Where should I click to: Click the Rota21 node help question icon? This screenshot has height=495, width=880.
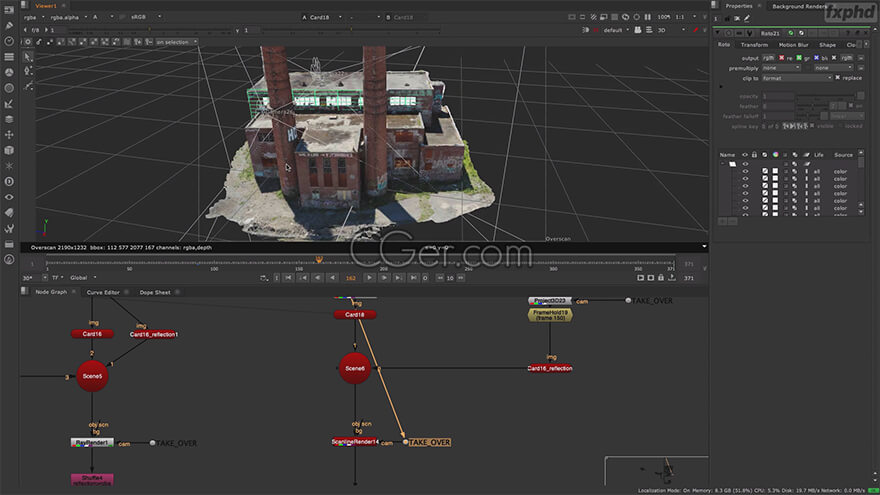click(x=847, y=33)
